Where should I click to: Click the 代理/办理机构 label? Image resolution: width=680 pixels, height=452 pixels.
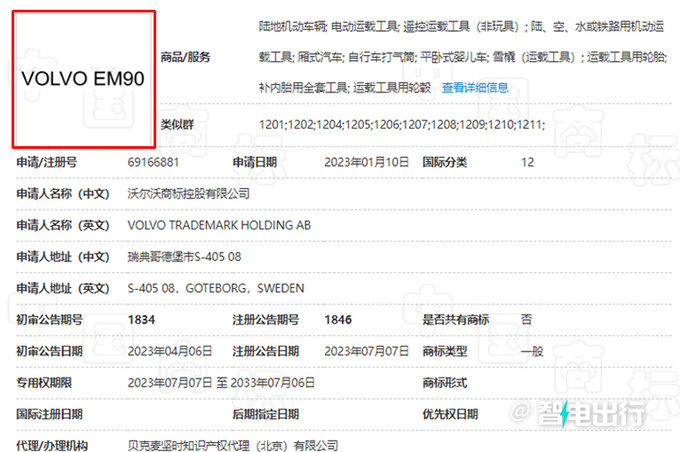click(x=52, y=445)
